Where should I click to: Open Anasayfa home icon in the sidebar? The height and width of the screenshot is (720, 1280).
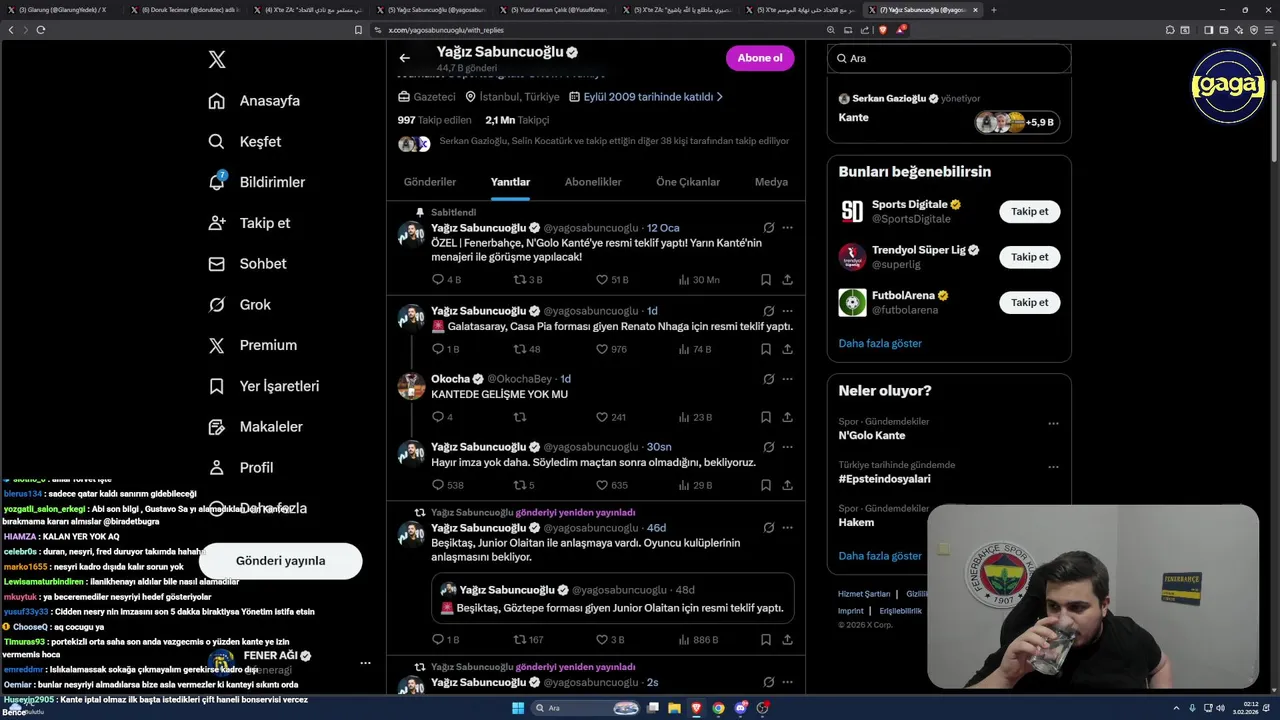point(217,101)
